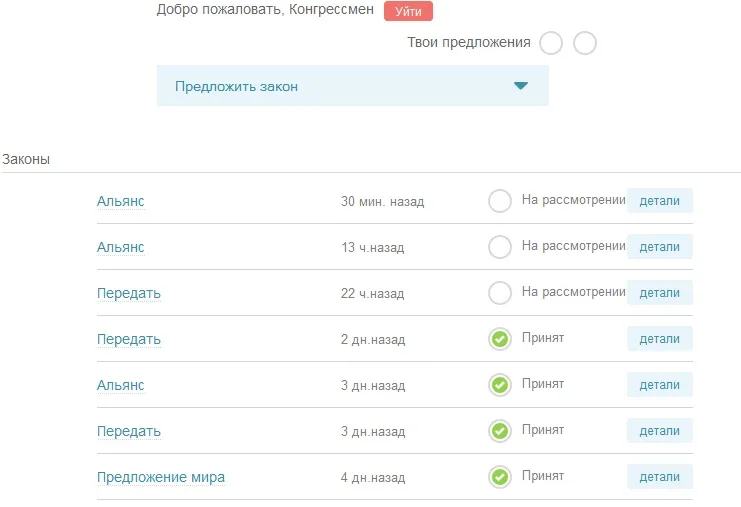Select second circle next to Твои предложения
Screen dimensions: 741x507
[585, 43]
